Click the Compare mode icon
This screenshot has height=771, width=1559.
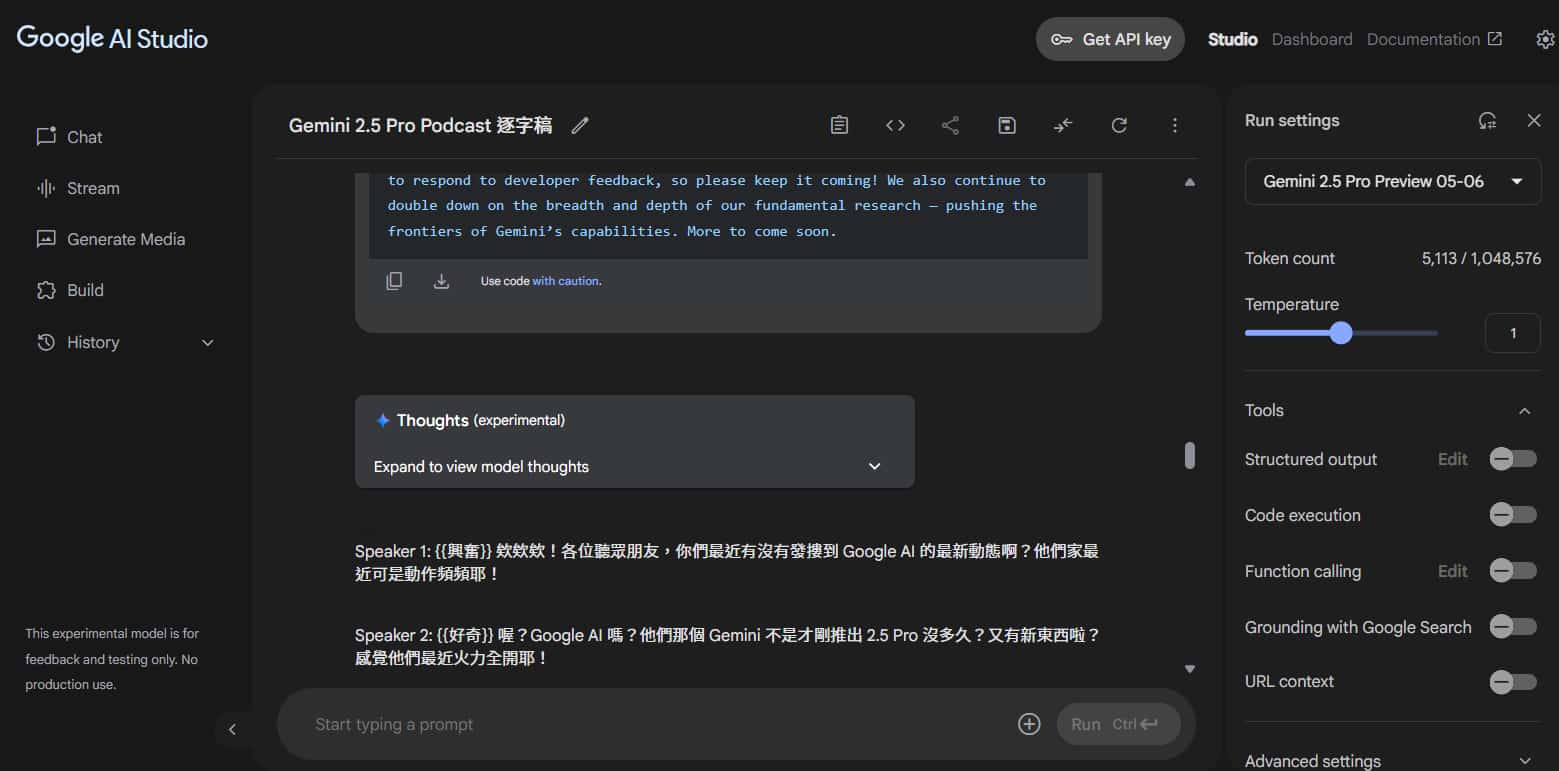tap(1063, 125)
